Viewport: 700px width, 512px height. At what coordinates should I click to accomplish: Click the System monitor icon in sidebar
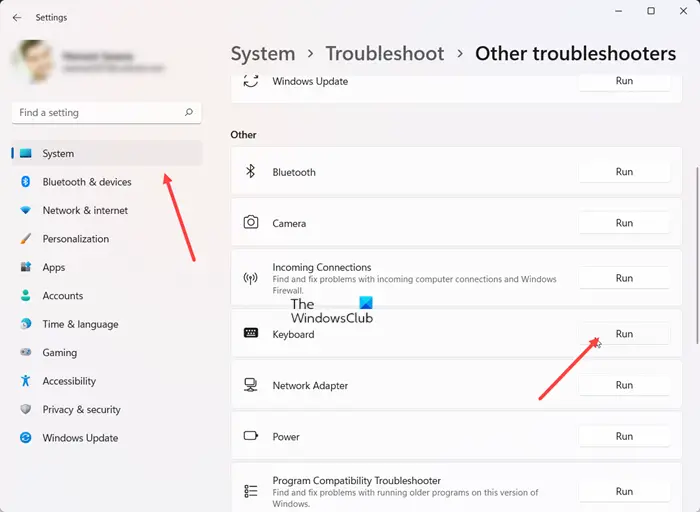point(26,154)
